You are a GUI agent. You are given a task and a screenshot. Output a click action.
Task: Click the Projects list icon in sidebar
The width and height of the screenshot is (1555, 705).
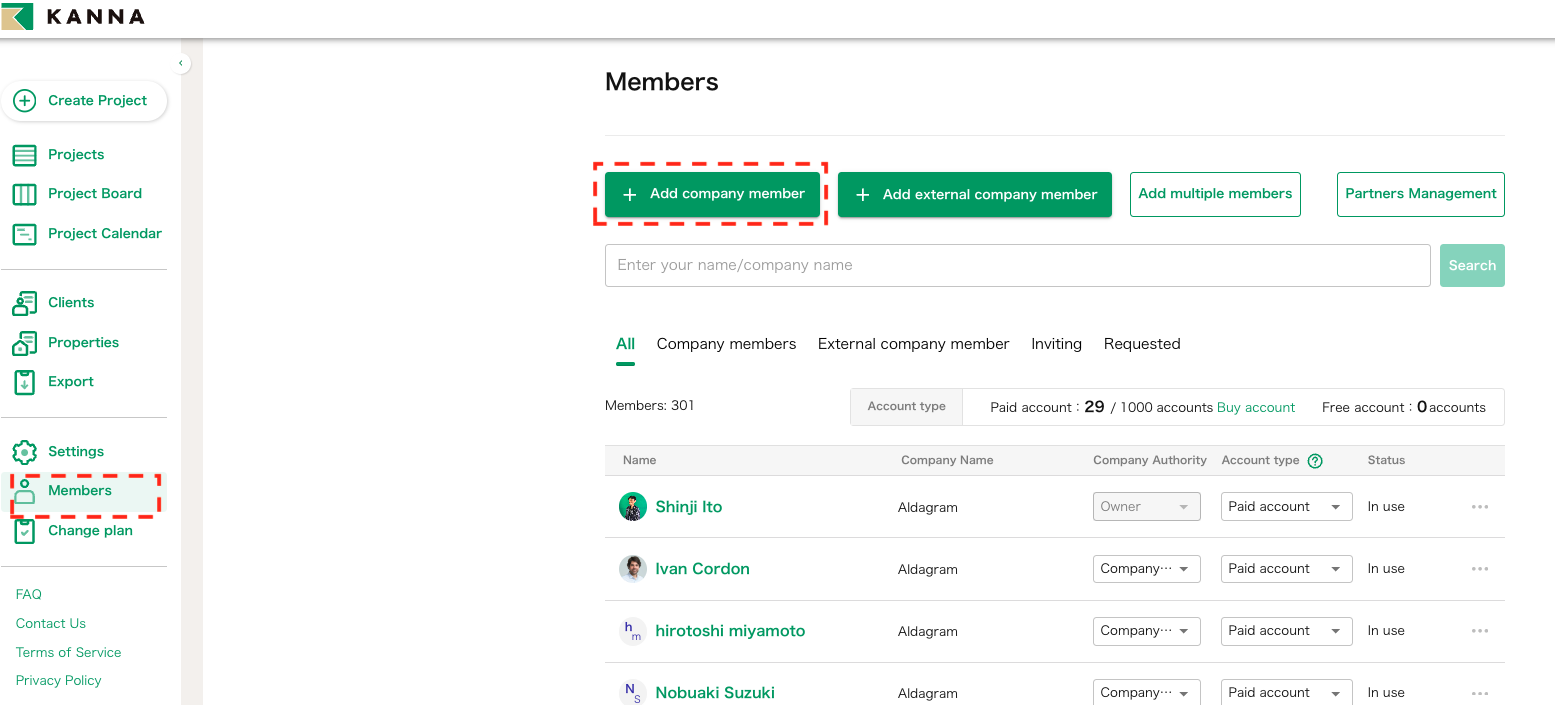click(24, 155)
